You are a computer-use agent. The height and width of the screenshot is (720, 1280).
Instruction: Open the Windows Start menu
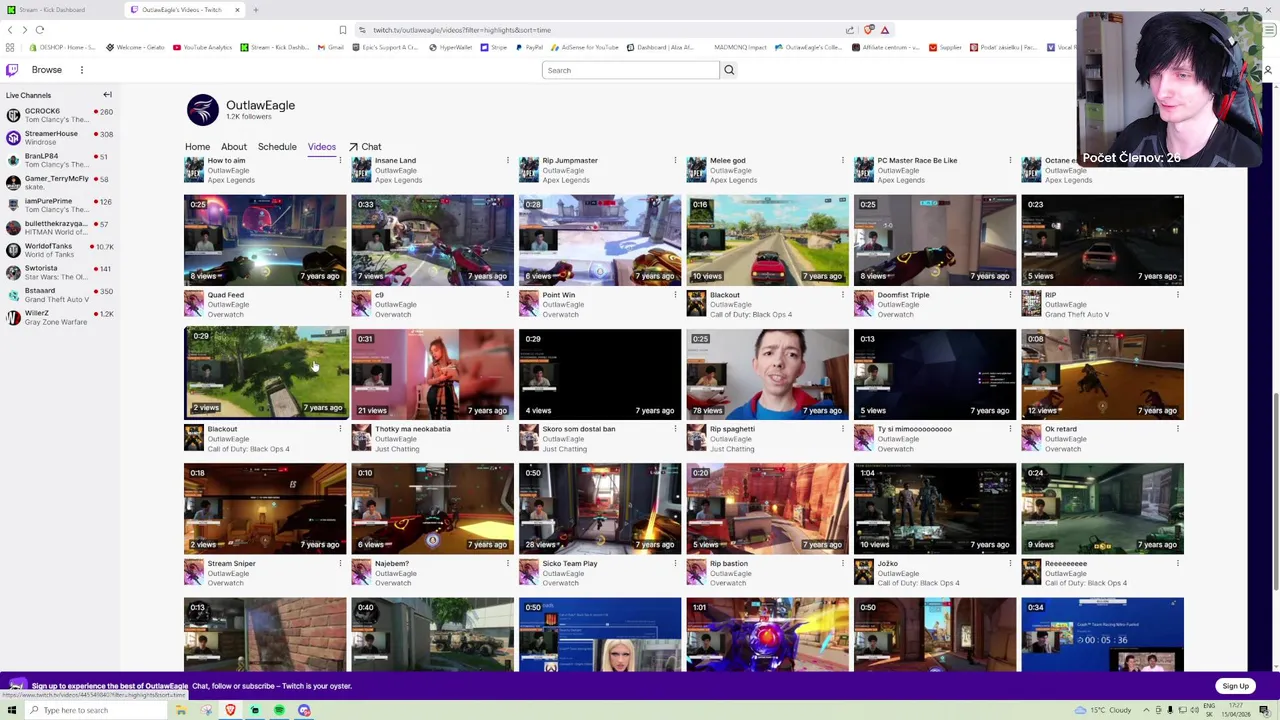tap(12, 710)
